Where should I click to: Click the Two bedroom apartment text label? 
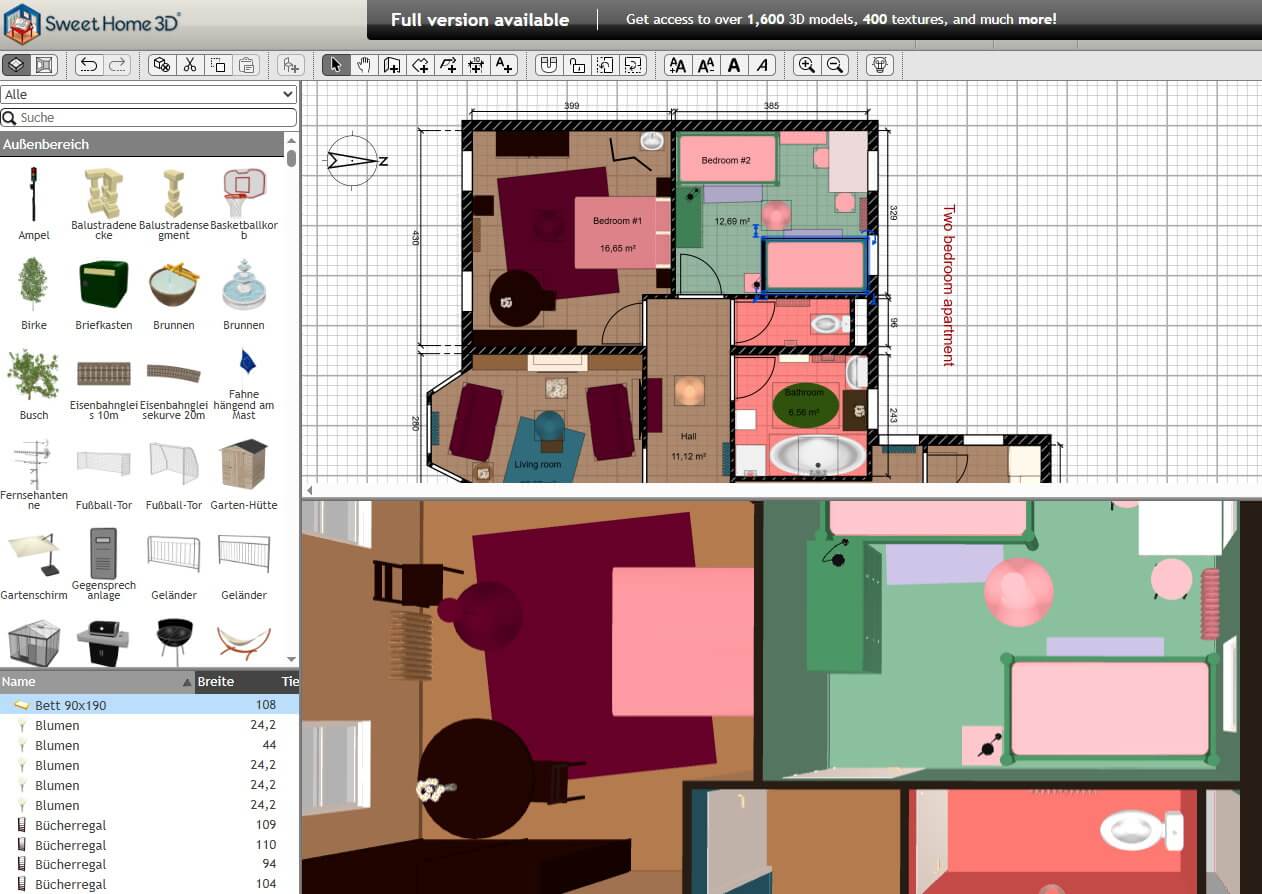949,286
